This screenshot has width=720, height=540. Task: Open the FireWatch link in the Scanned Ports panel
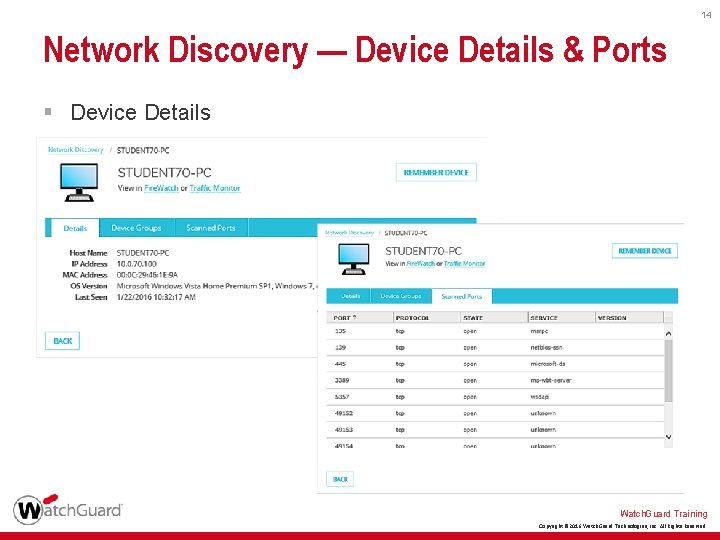tap(421, 264)
